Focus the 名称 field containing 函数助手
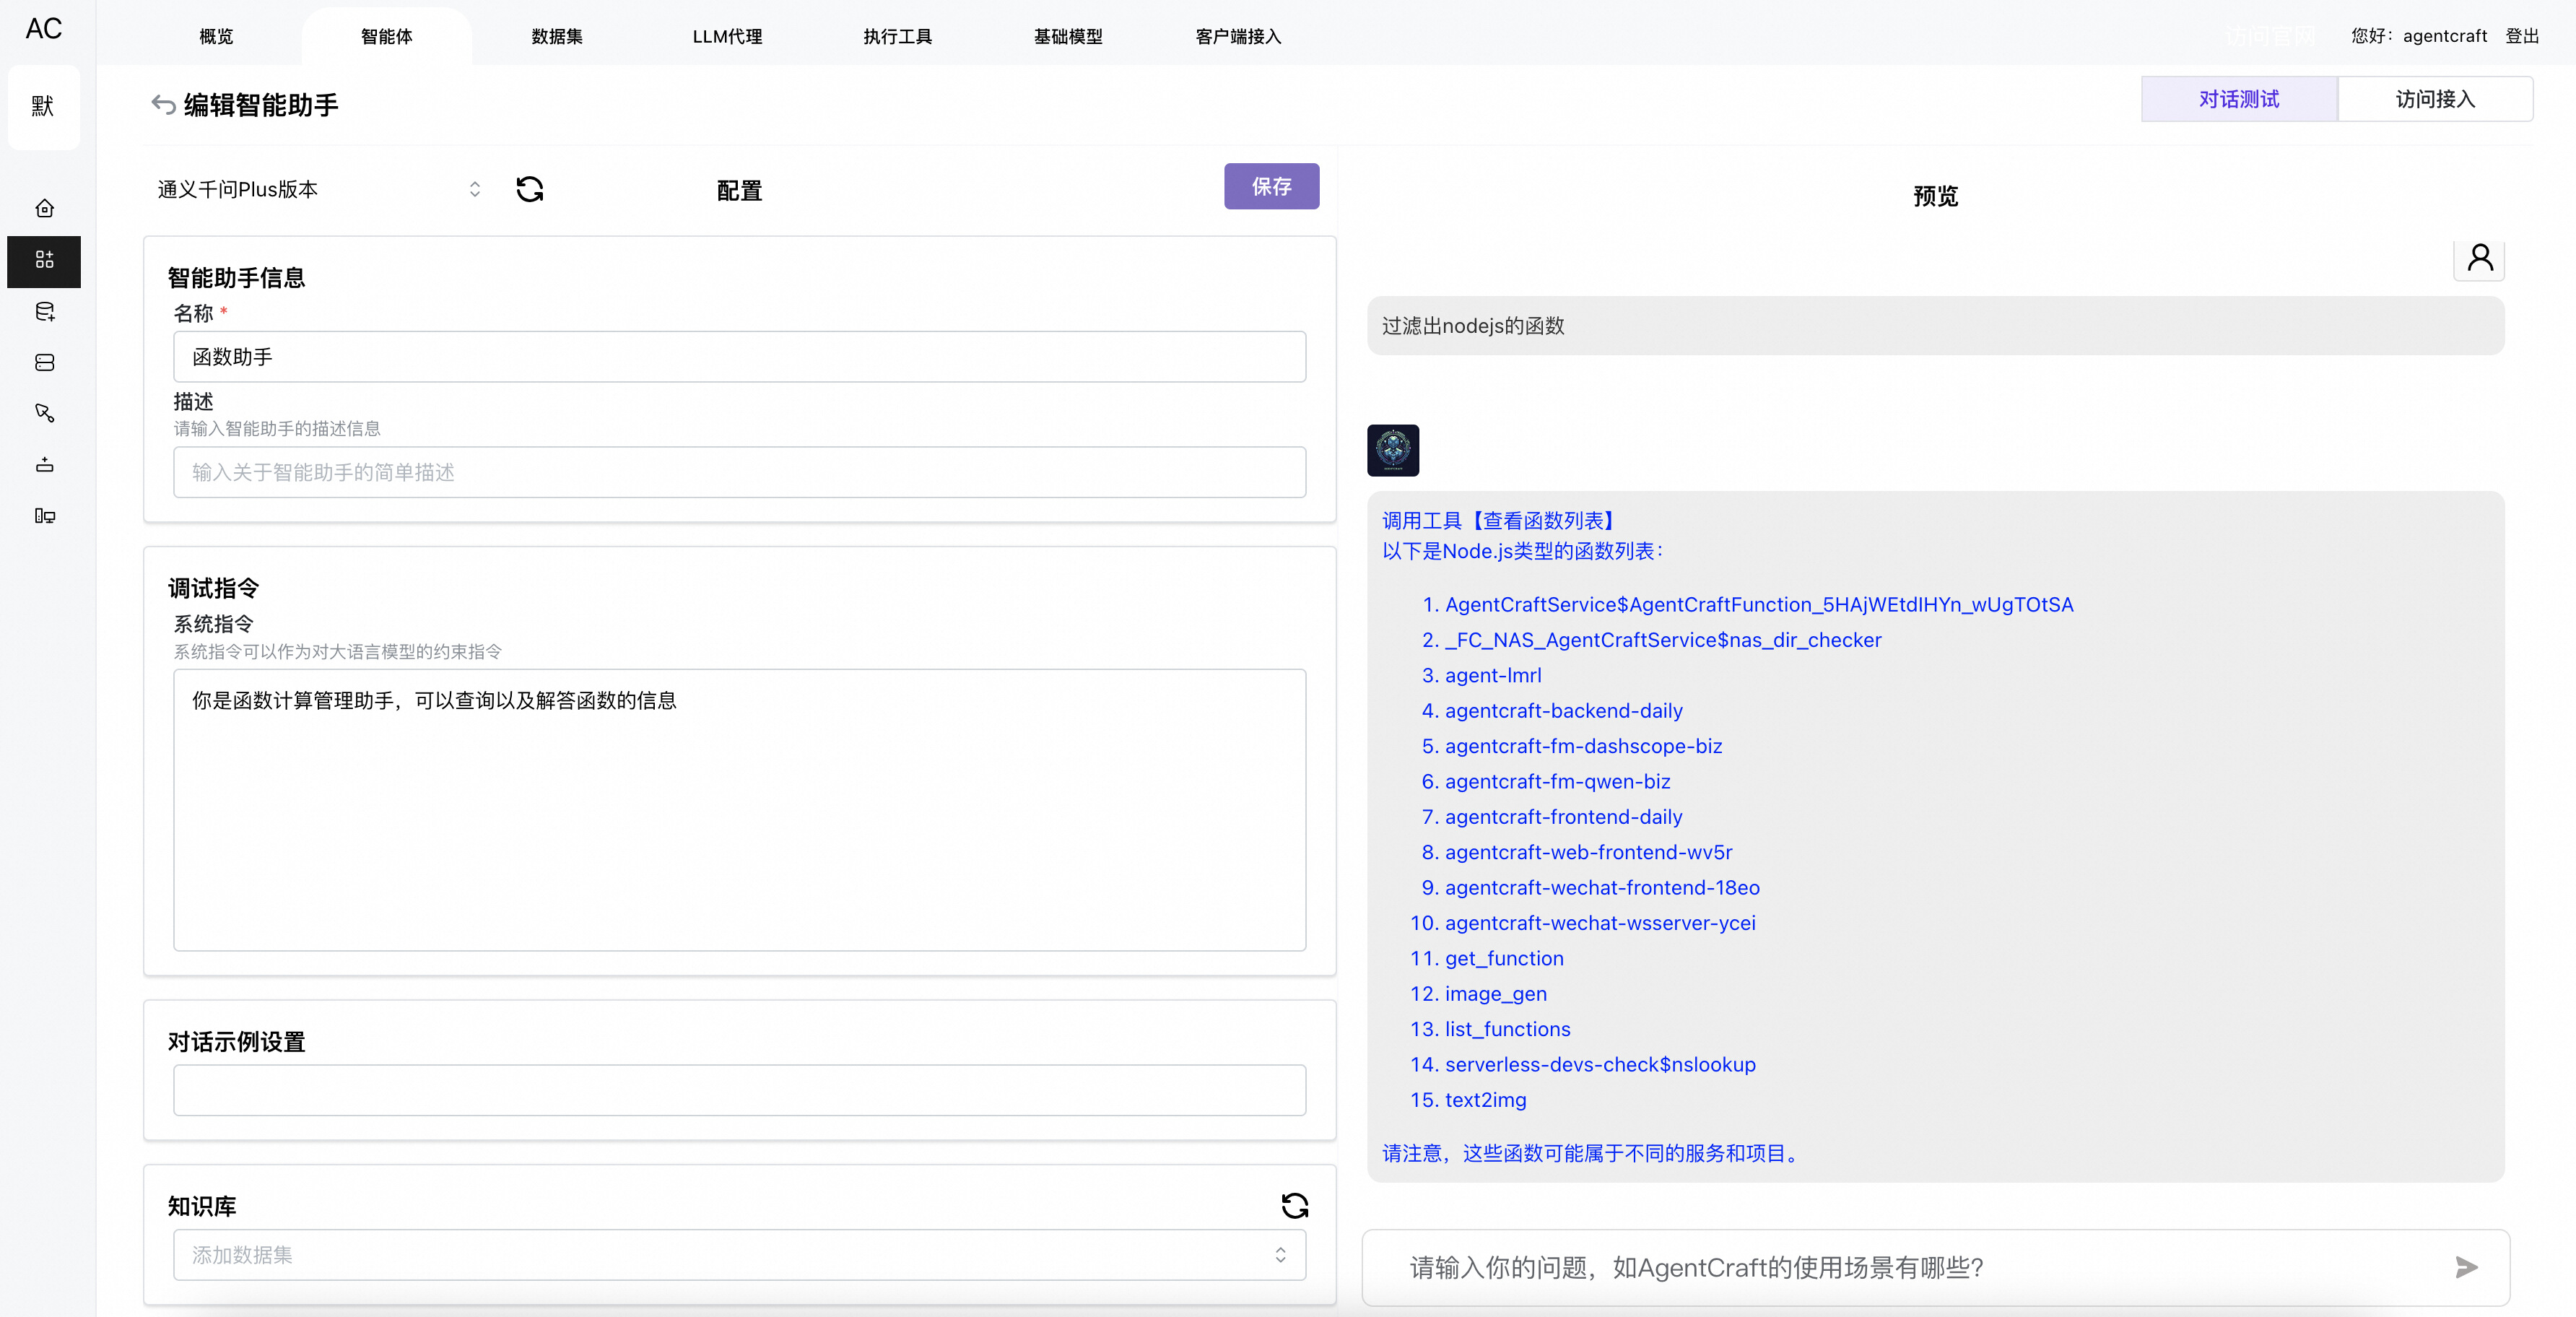 tap(739, 357)
